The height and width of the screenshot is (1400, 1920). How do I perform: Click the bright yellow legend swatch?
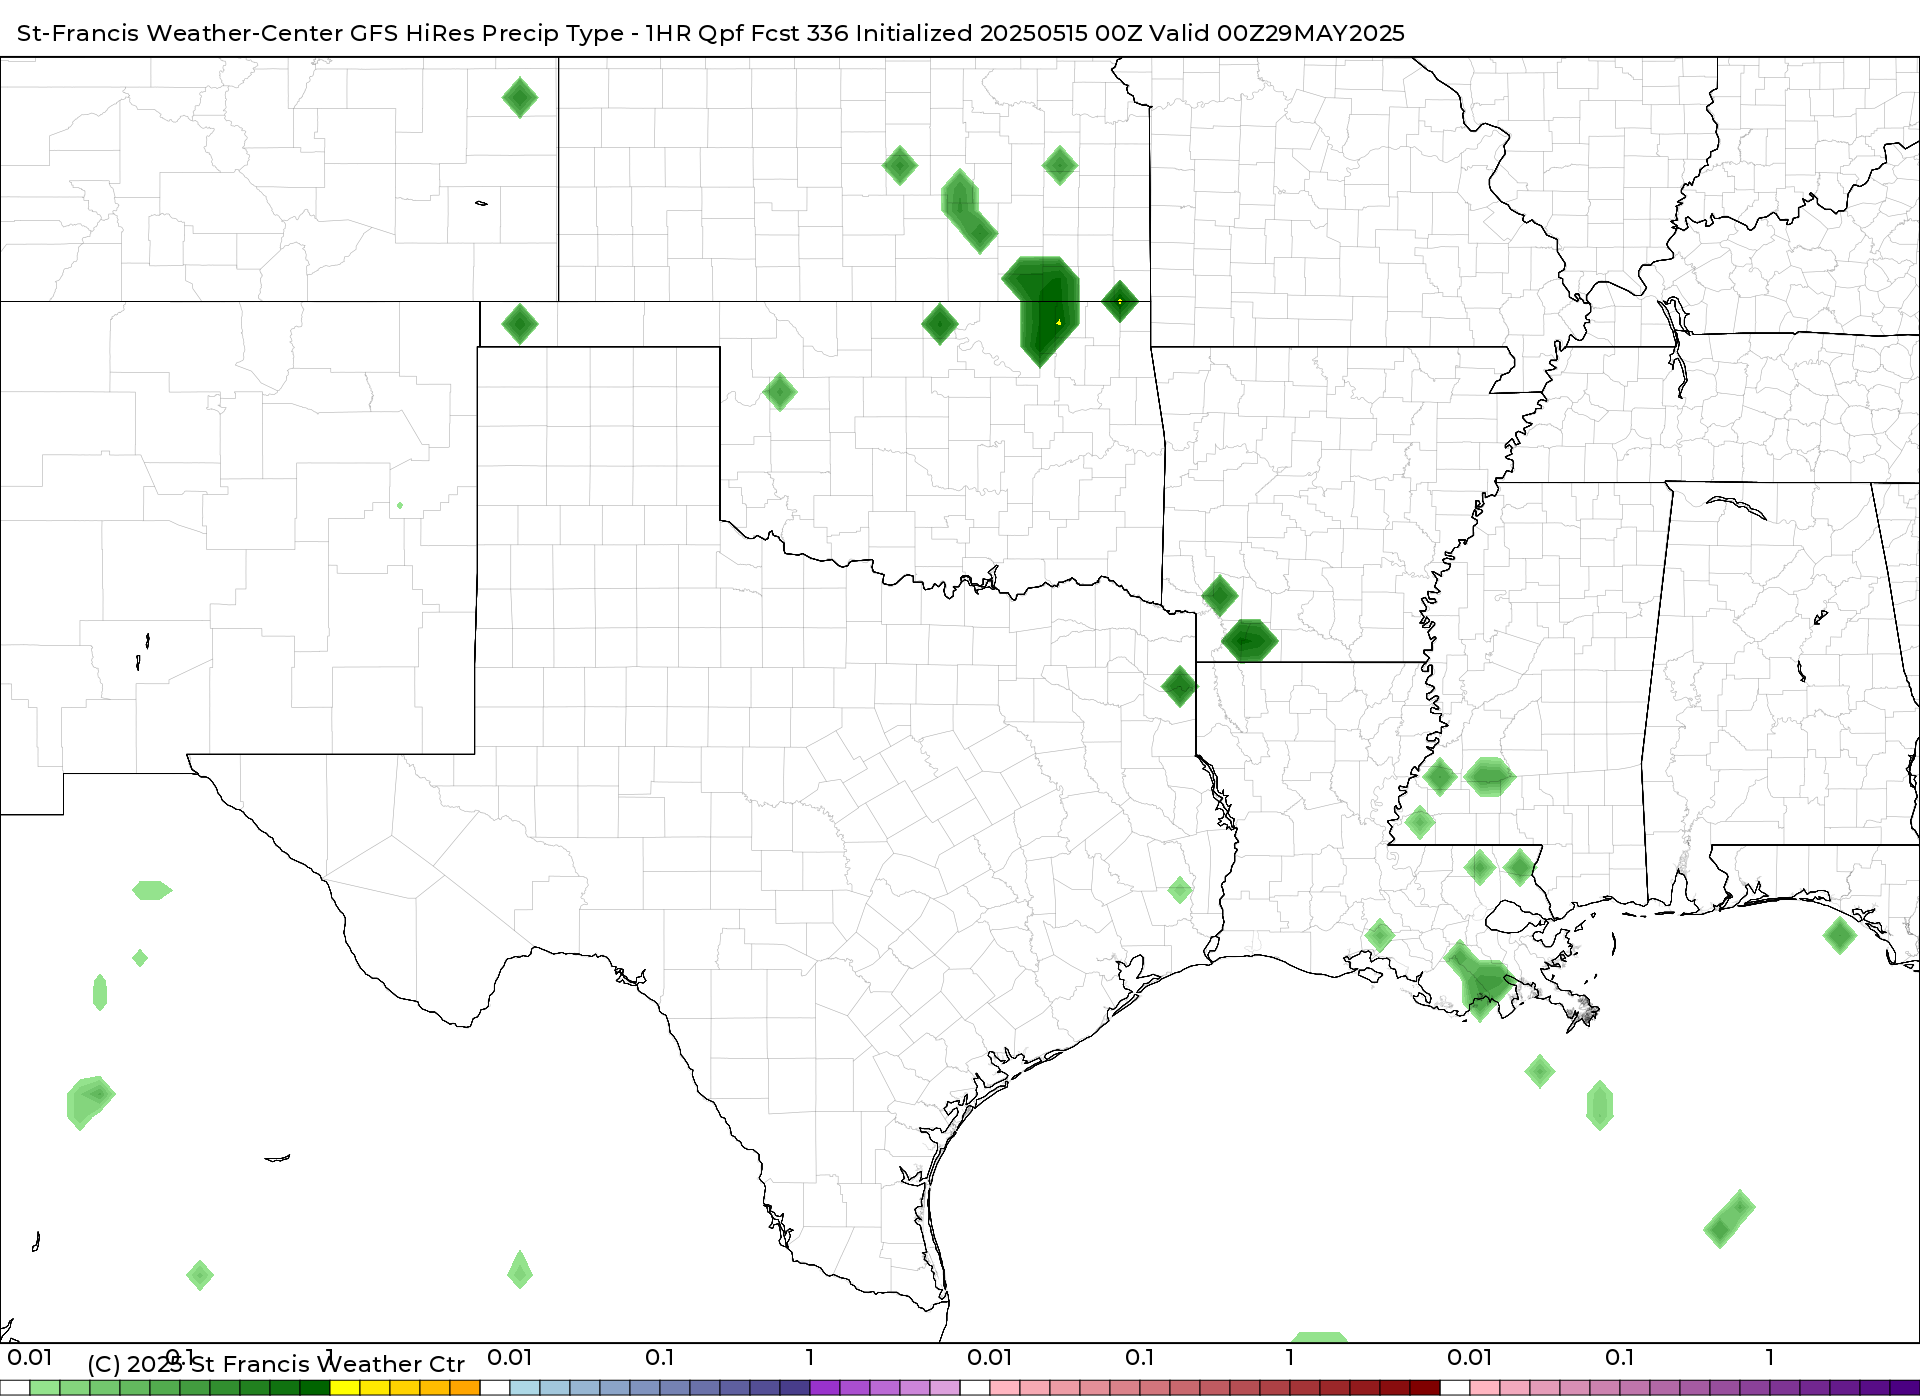tap(345, 1388)
